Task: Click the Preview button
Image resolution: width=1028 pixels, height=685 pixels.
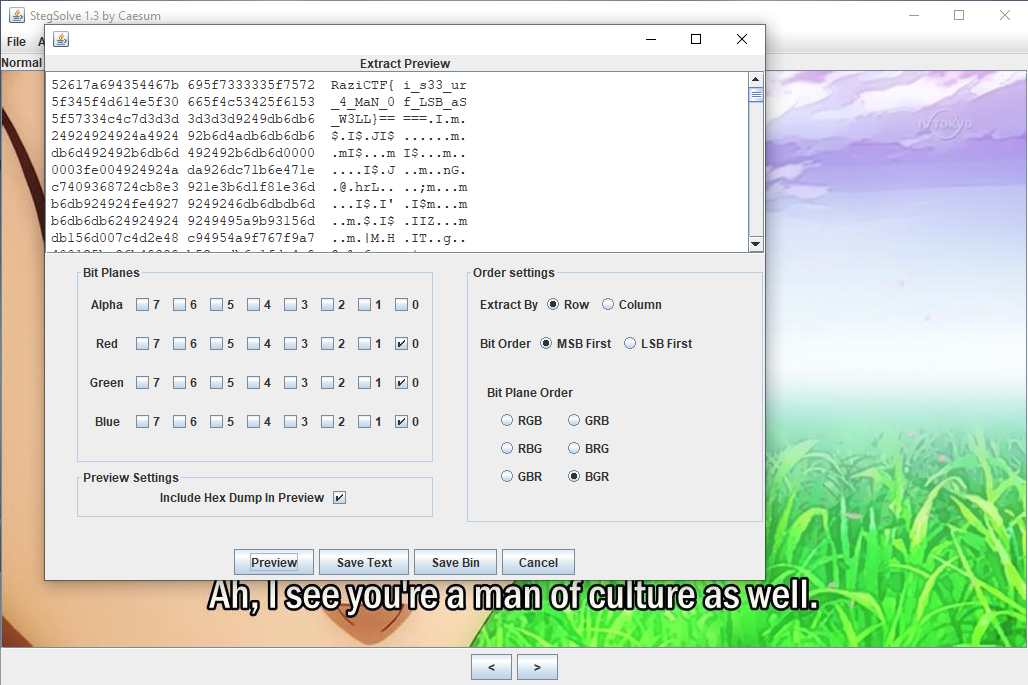Action: click(x=274, y=562)
